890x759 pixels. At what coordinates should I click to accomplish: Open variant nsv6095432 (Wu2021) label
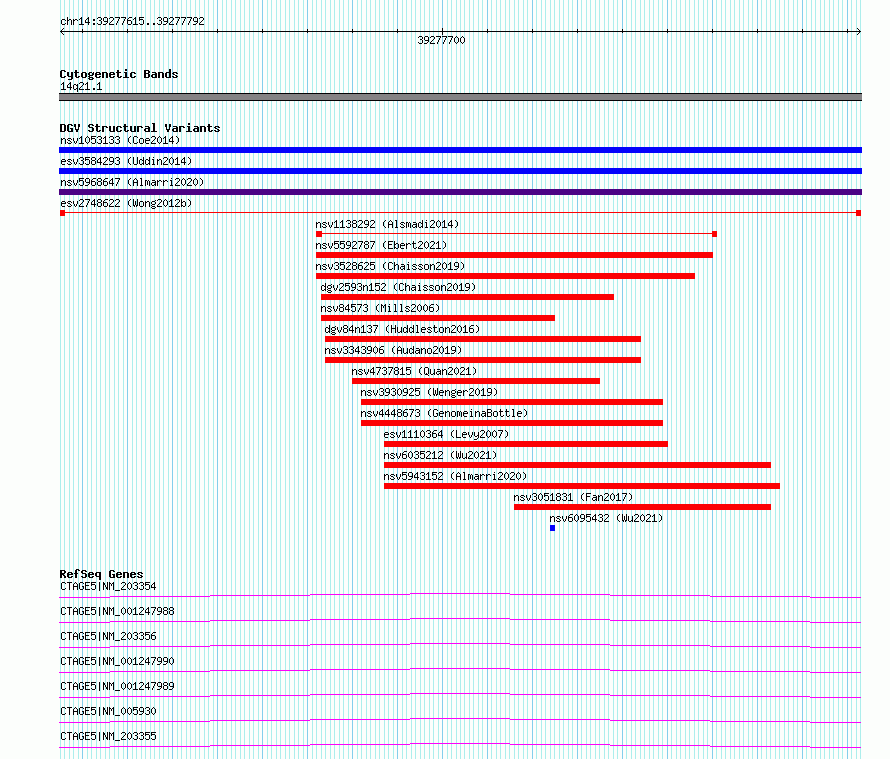(x=606, y=518)
